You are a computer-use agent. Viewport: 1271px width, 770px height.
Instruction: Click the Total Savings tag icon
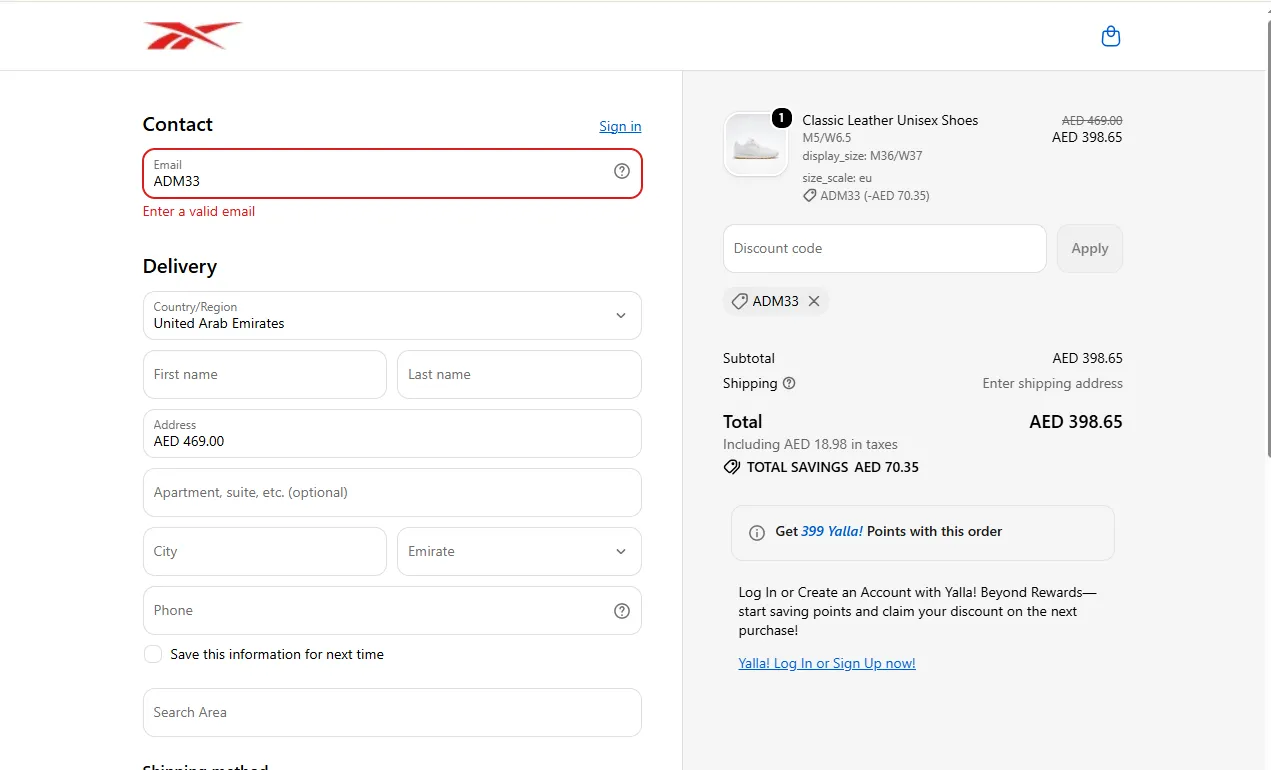pyautogui.click(x=732, y=467)
